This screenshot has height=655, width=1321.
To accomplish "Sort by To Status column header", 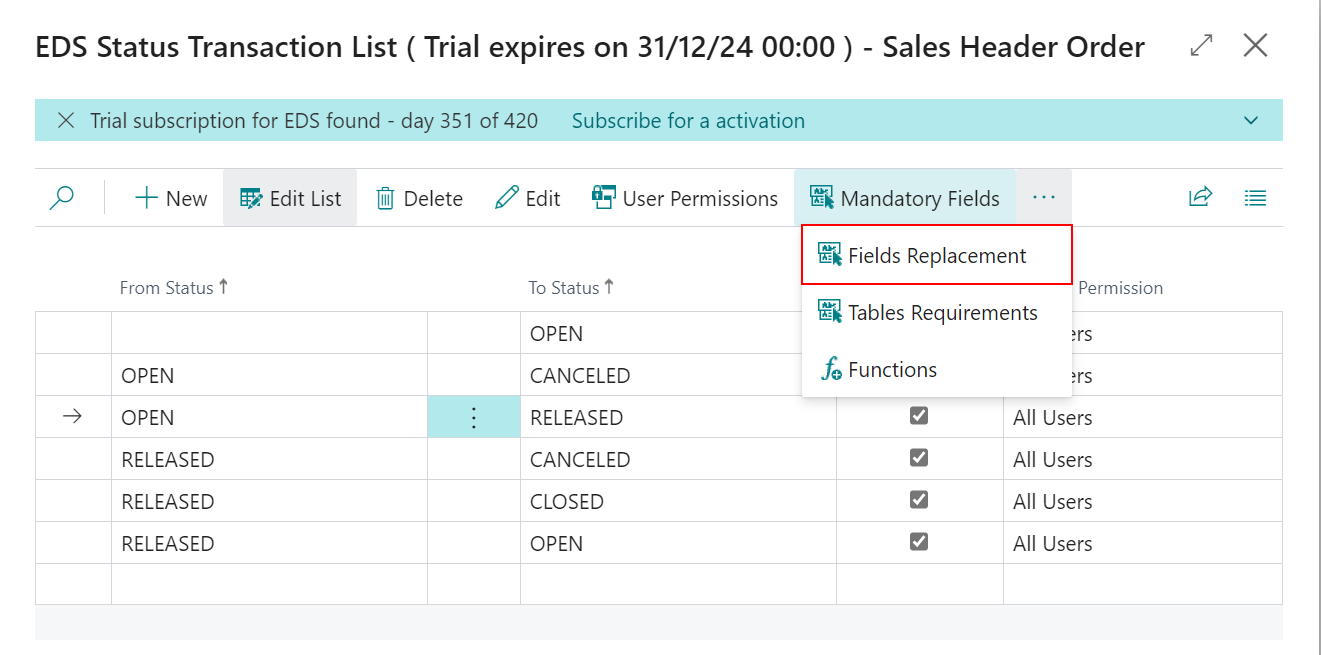I will click(571, 287).
